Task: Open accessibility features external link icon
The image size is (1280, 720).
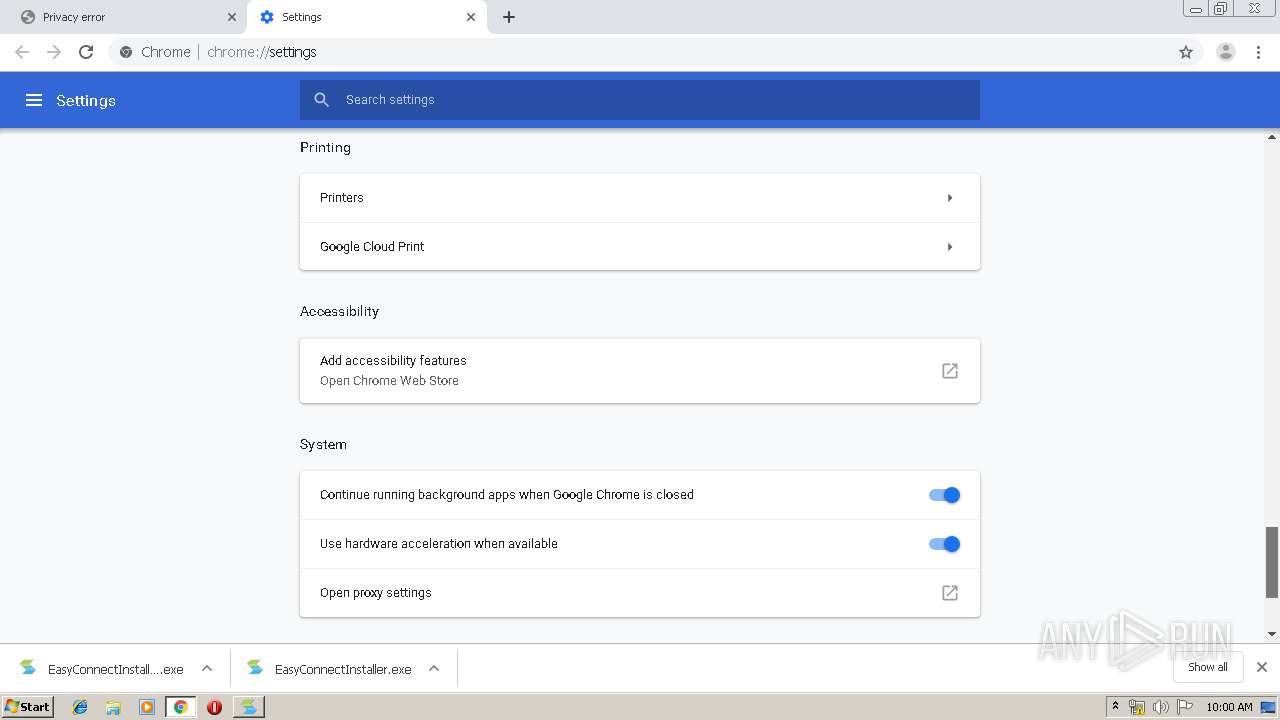Action: click(950, 371)
